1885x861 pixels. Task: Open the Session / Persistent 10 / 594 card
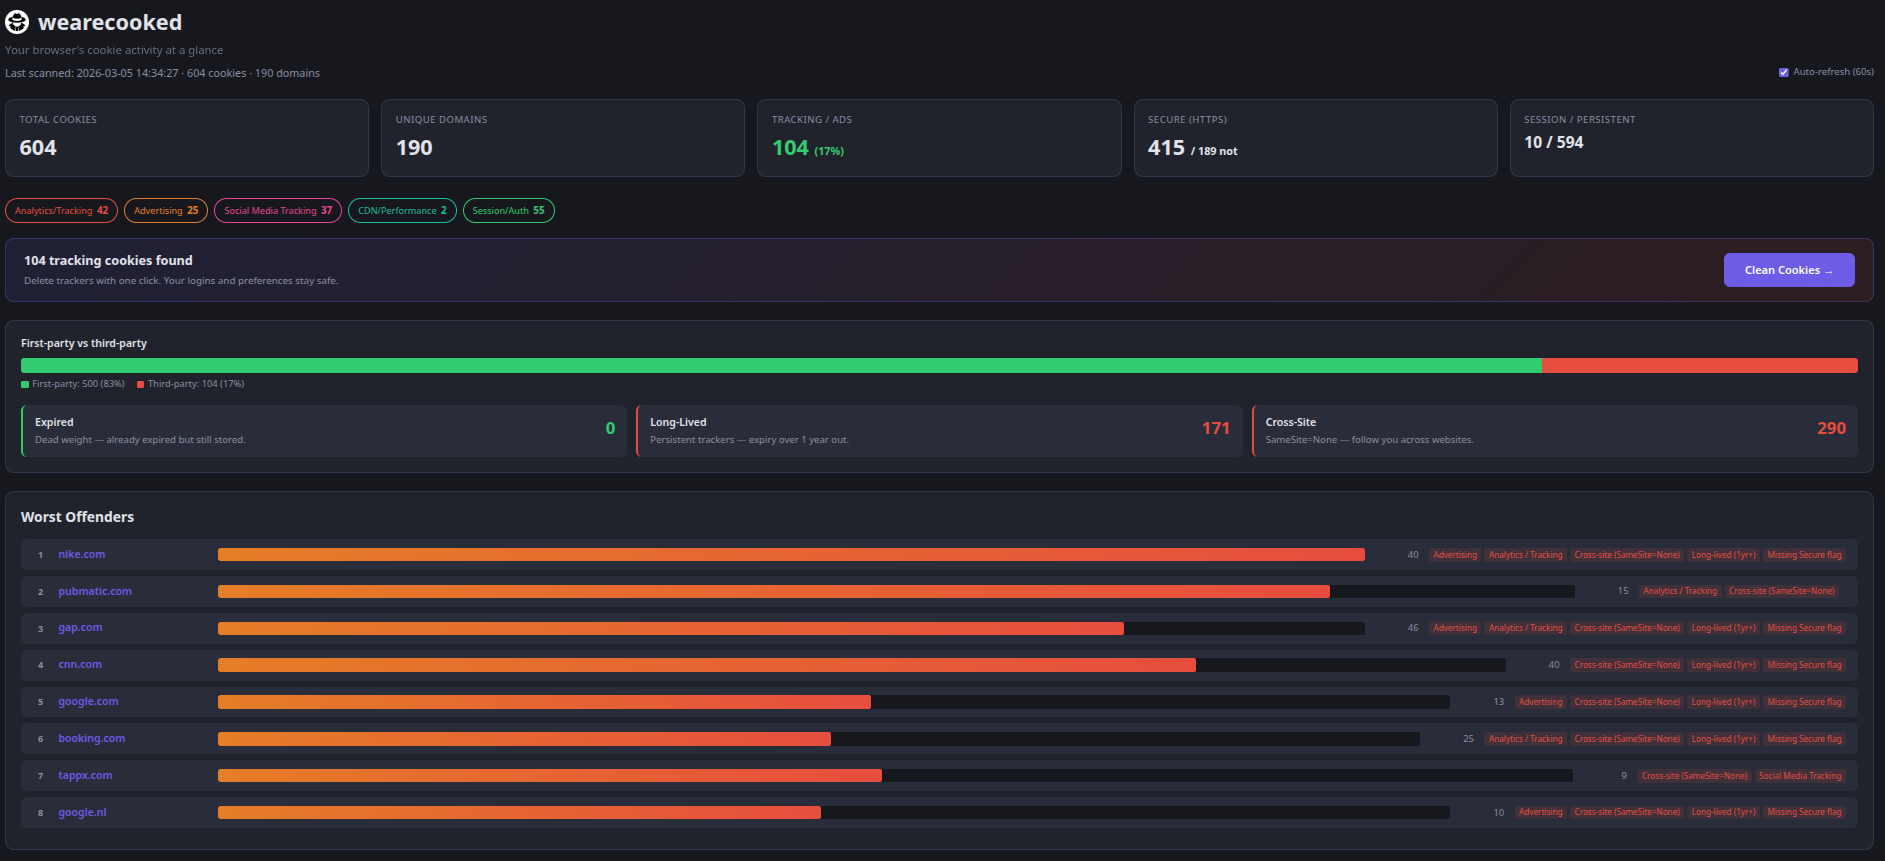point(1691,138)
